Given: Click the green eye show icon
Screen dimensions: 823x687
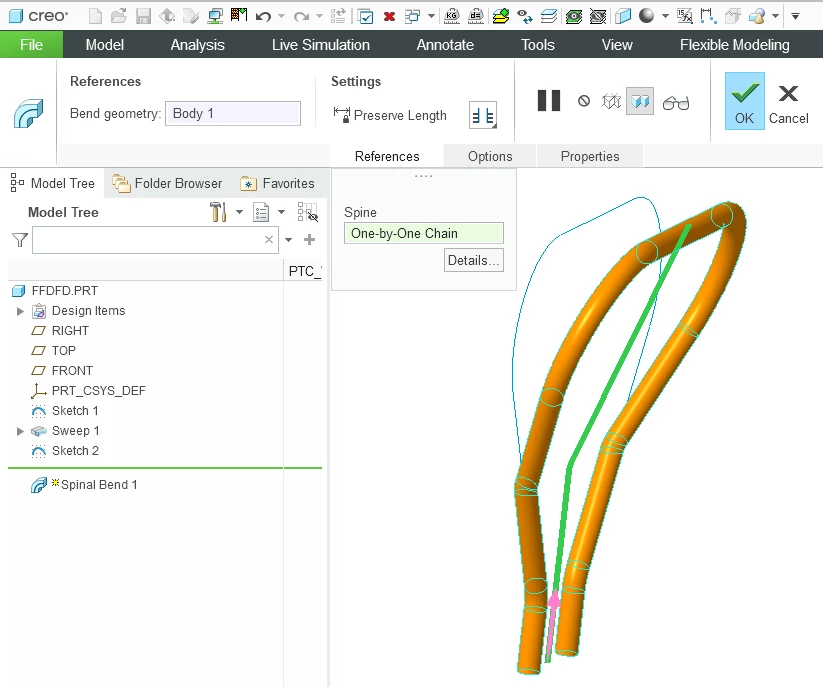Looking at the screenshot, I should [574, 16].
